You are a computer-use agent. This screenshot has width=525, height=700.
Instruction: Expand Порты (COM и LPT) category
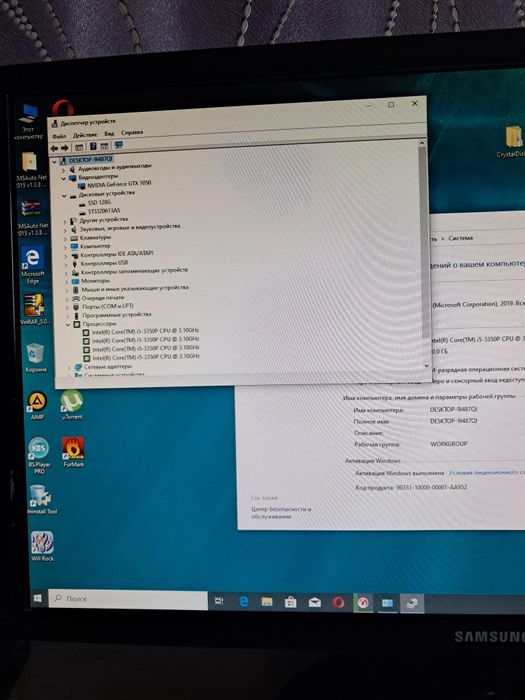[x=67, y=308]
